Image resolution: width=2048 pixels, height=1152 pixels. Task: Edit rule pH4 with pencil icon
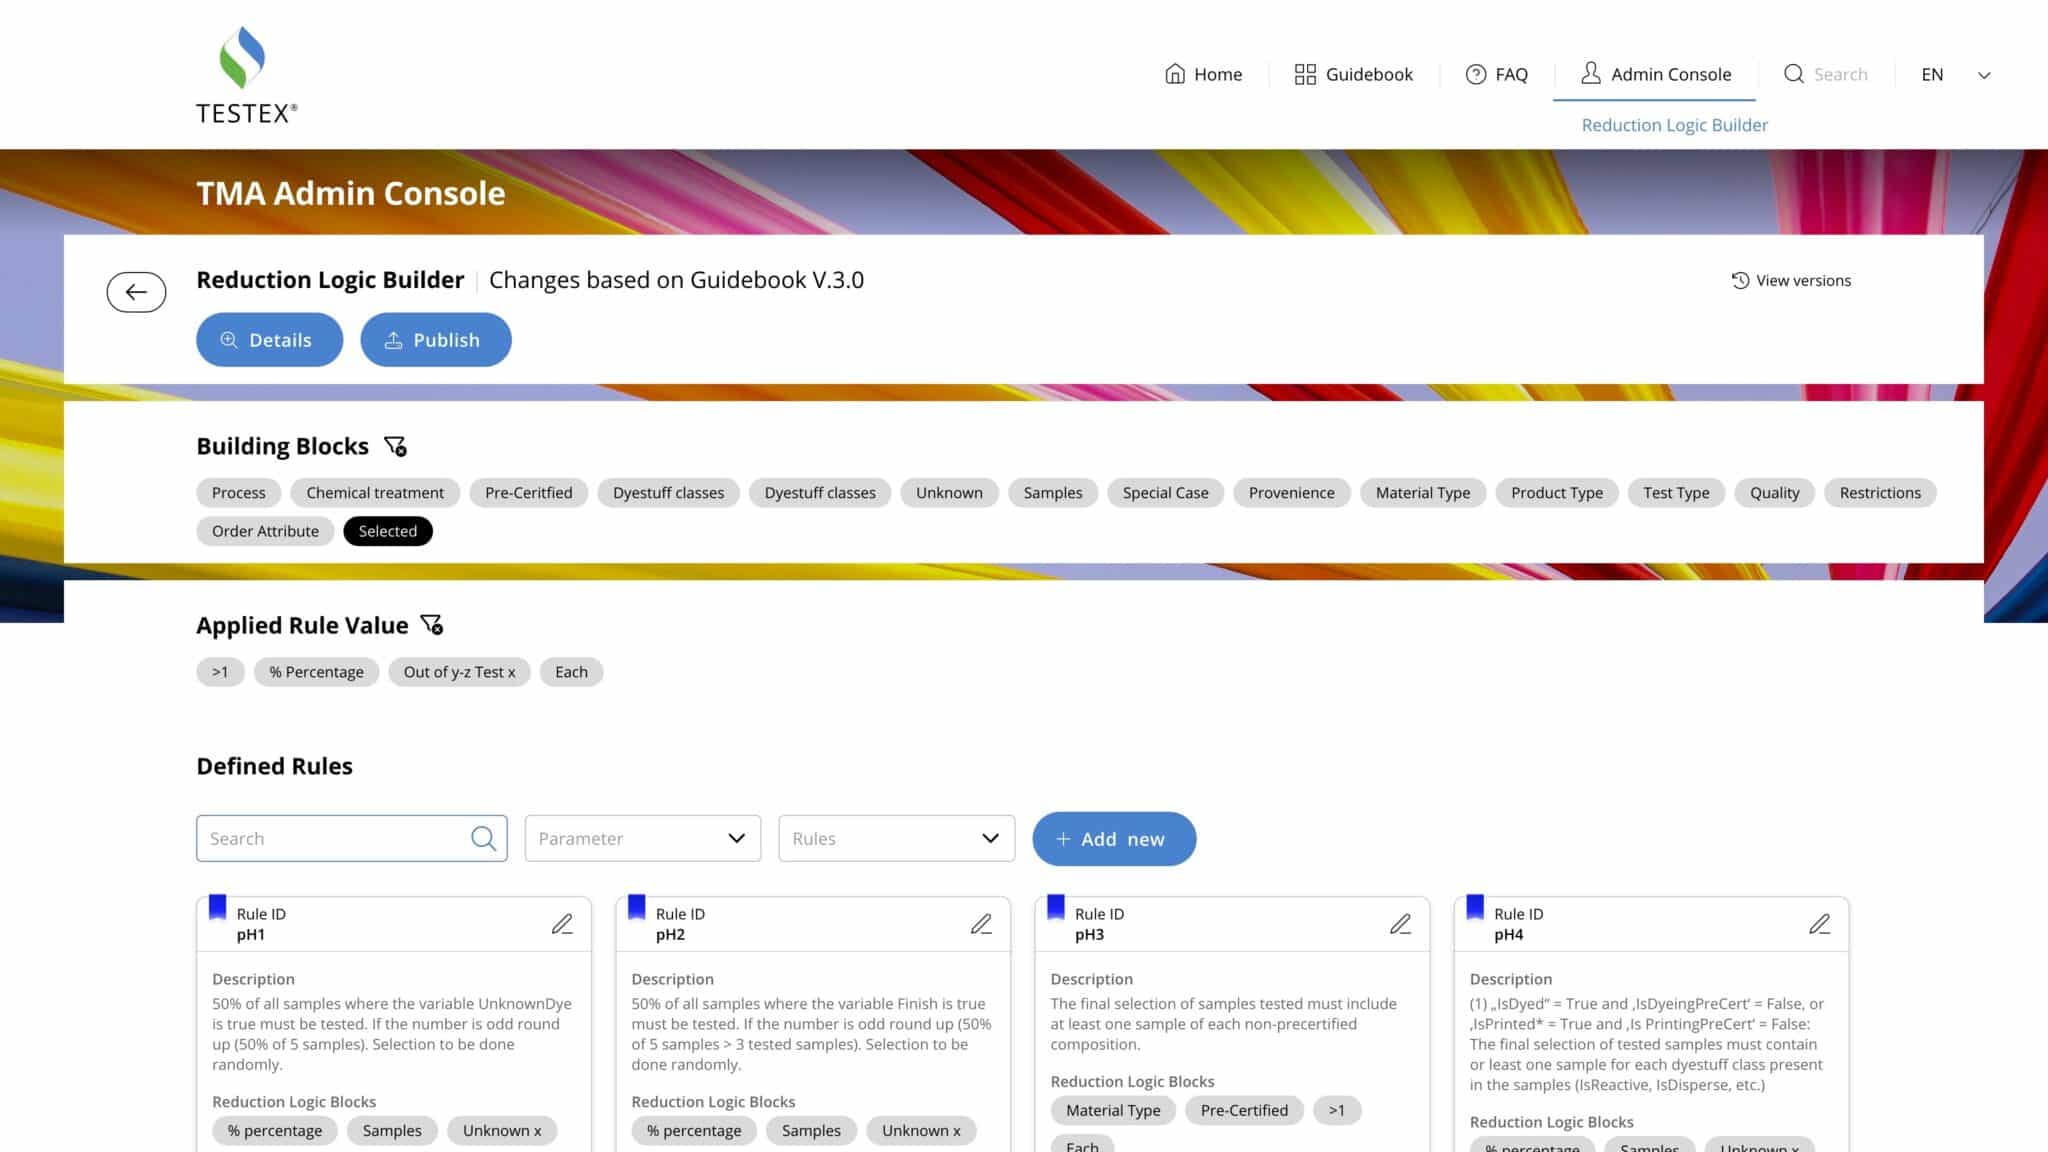(x=1819, y=924)
